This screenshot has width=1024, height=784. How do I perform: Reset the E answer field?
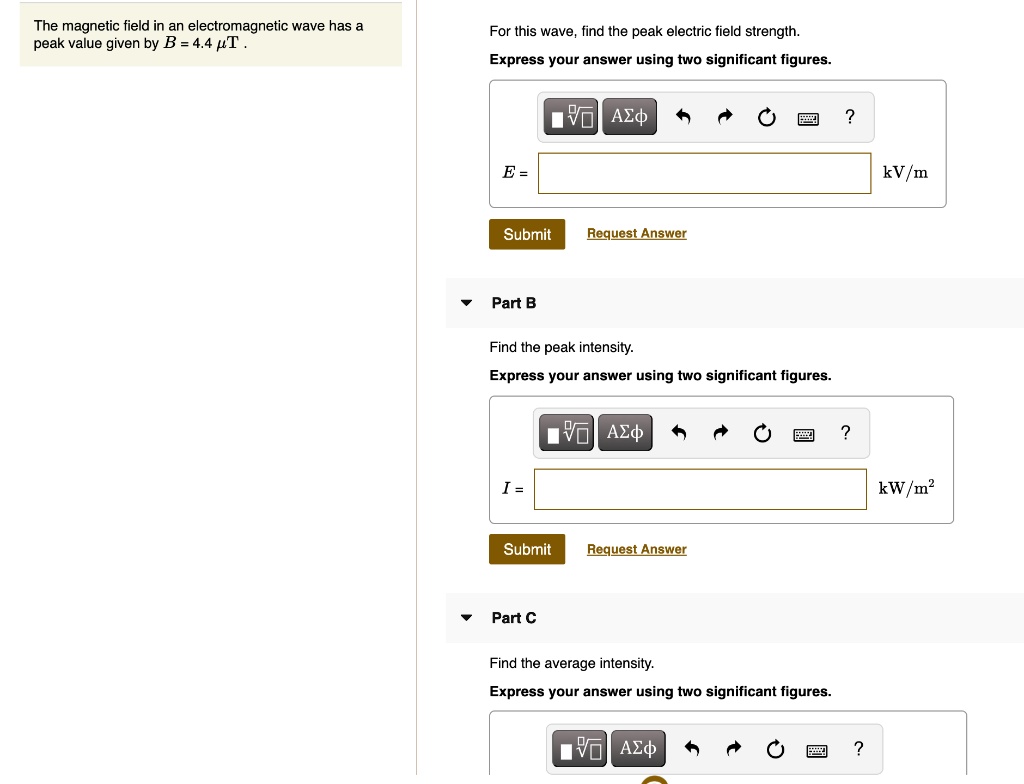tap(767, 117)
